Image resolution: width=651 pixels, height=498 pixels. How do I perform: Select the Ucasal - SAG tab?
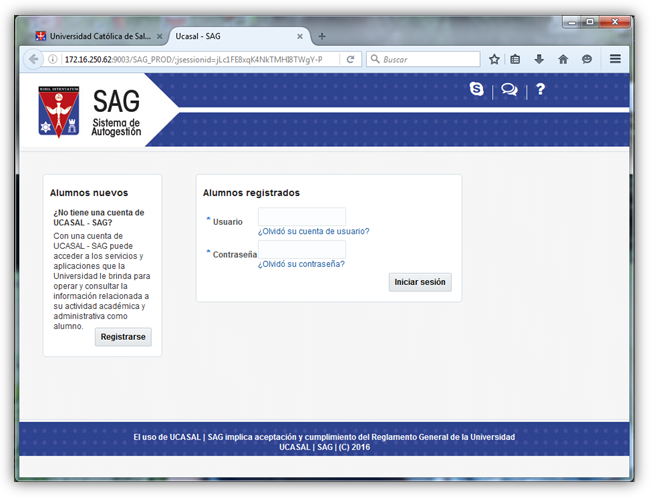(238, 37)
